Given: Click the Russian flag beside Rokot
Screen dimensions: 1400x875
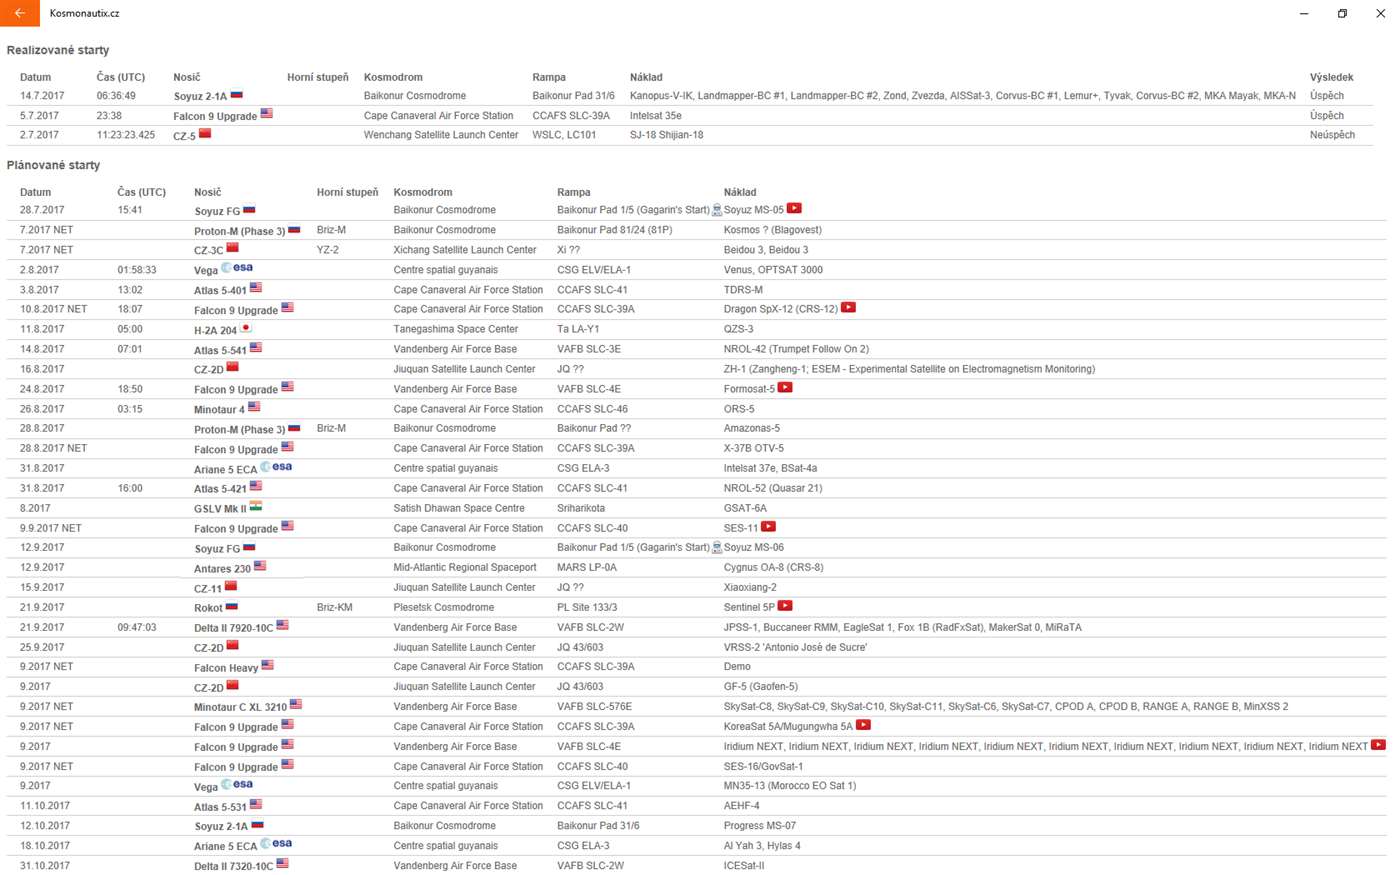Looking at the screenshot, I should click(x=232, y=606).
